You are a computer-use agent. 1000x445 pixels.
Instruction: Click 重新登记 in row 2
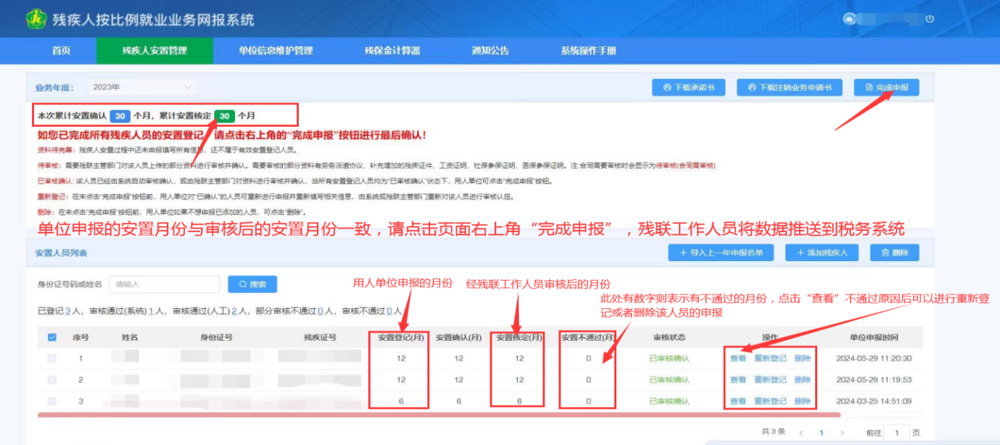(770, 379)
